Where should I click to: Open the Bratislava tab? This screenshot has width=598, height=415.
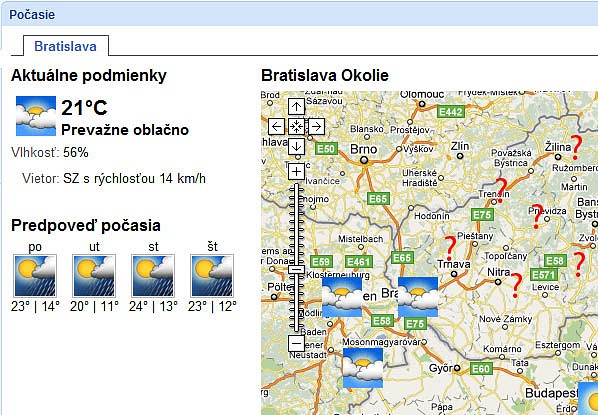66,46
